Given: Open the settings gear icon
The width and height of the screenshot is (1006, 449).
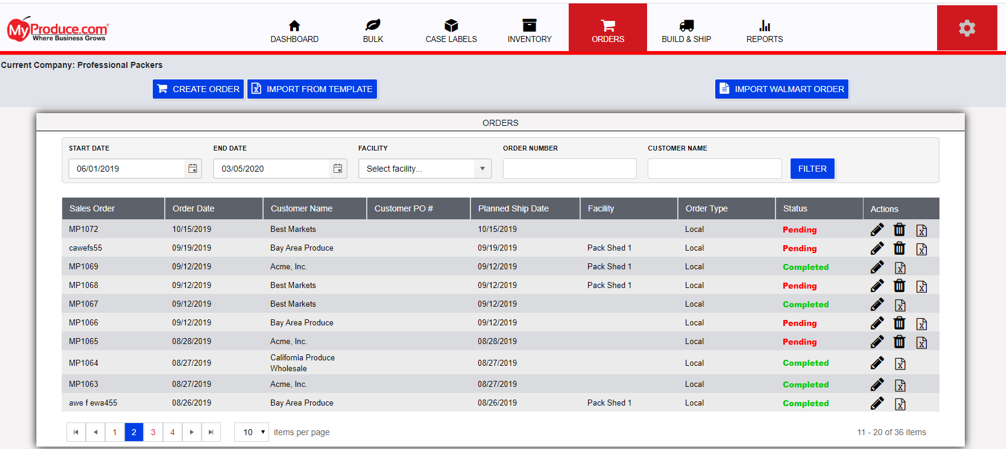Looking at the screenshot, I should 966,28.
